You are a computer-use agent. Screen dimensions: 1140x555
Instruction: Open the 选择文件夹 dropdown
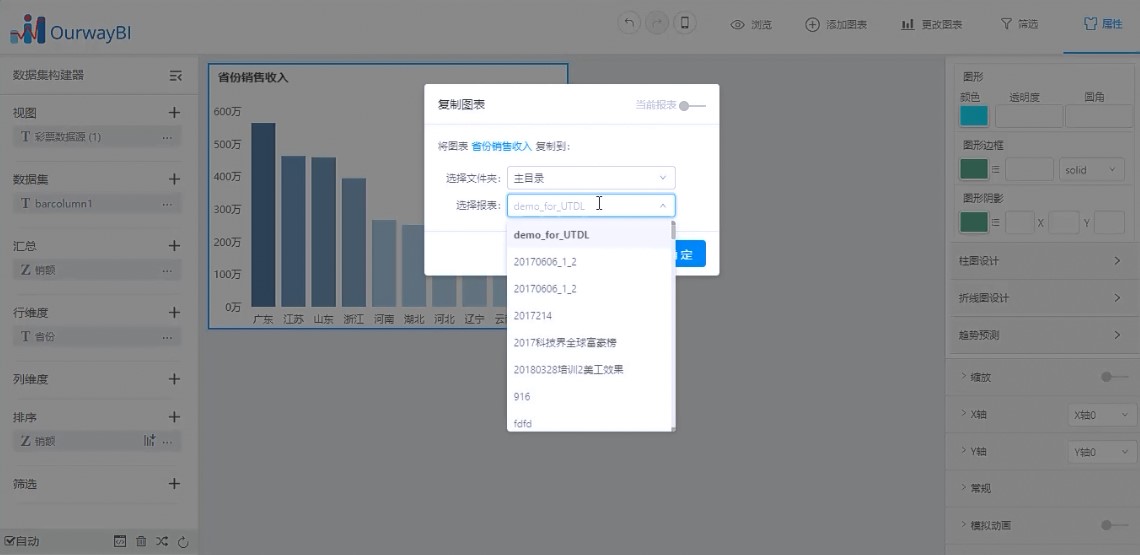tap(590, 178)
